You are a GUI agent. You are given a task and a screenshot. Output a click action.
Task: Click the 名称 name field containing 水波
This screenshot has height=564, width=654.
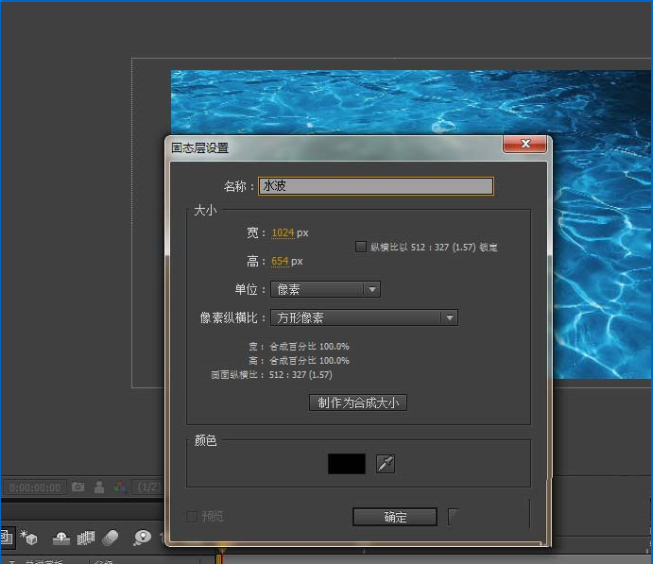point(375,186)
